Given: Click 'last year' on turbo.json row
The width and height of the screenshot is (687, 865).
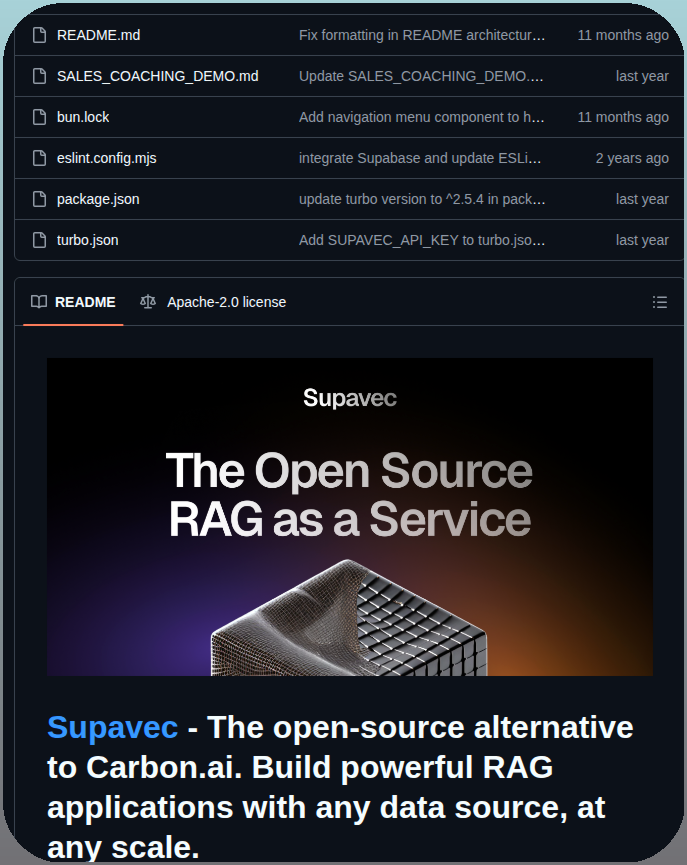Looking at the screenshot, I should pyautogui.click(x=642, y=240).
